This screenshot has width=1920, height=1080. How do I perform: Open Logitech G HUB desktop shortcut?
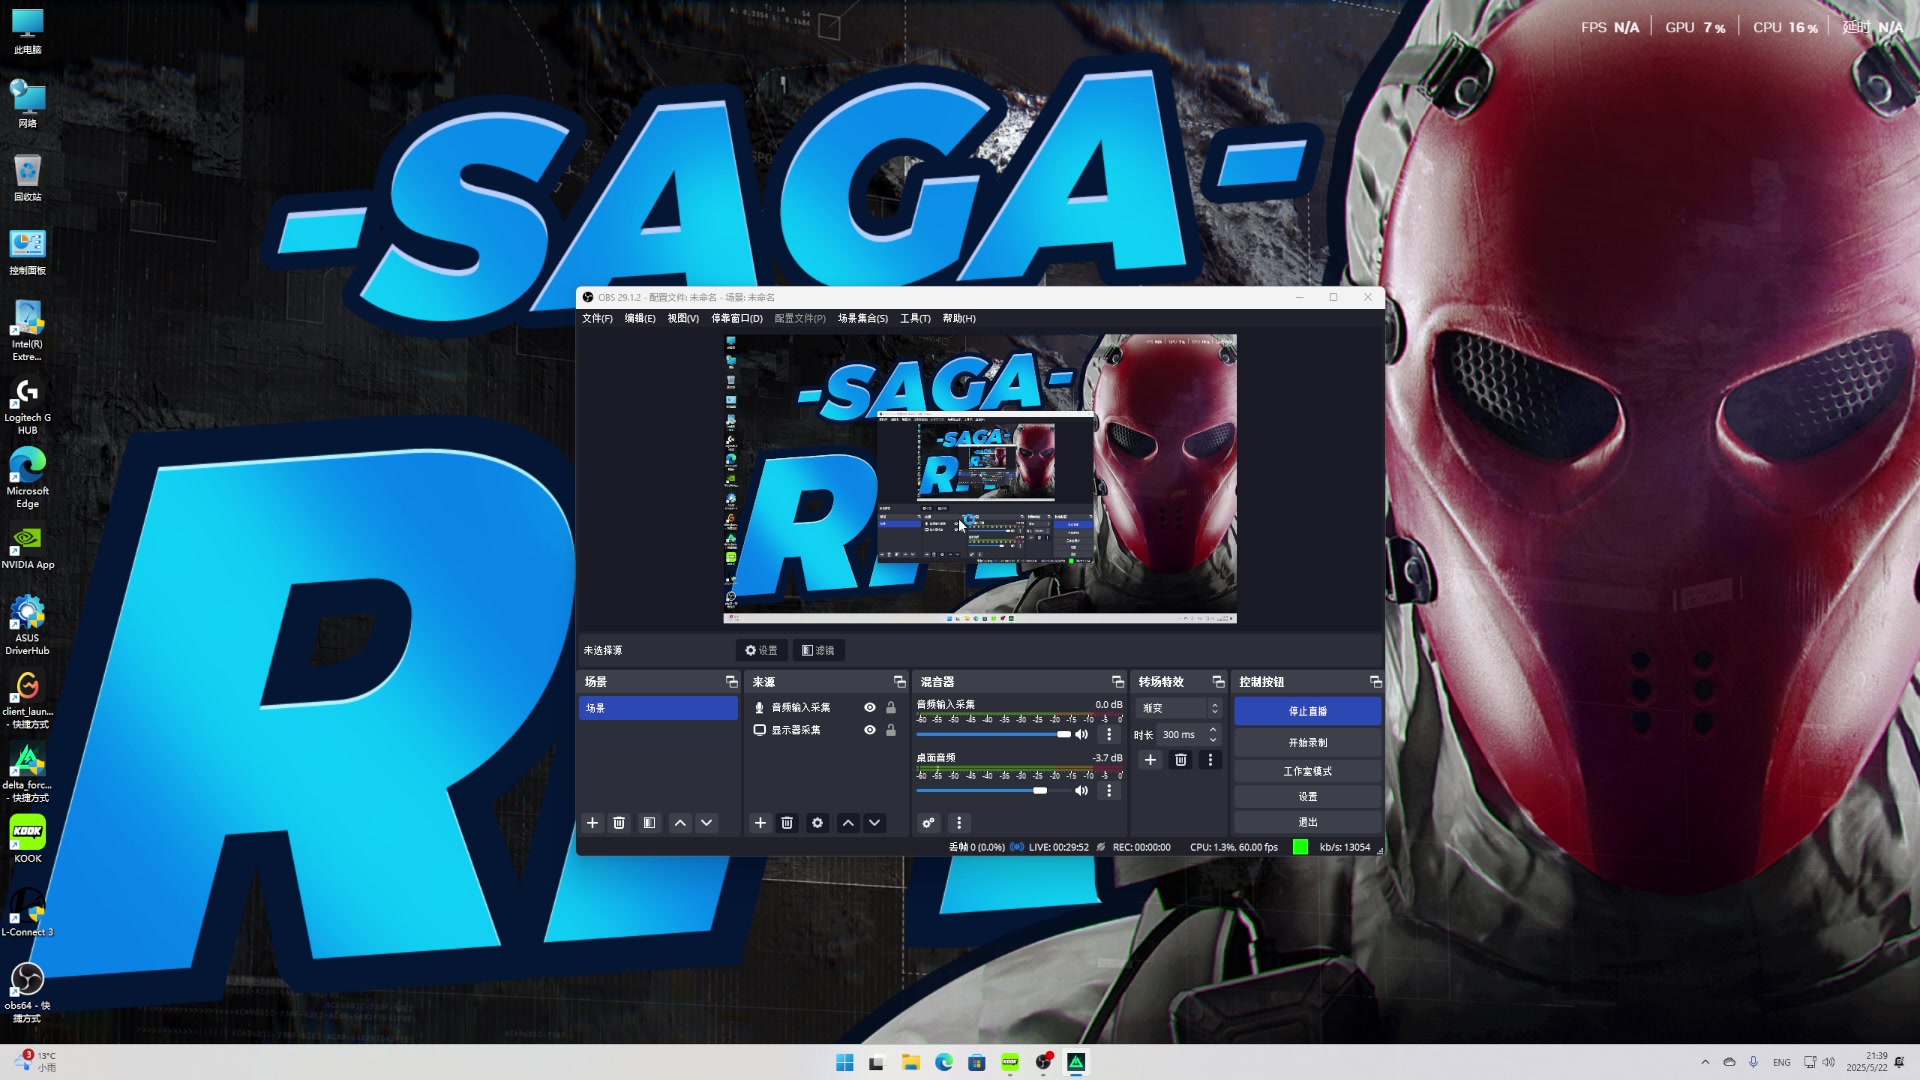[x=27, y=406]
